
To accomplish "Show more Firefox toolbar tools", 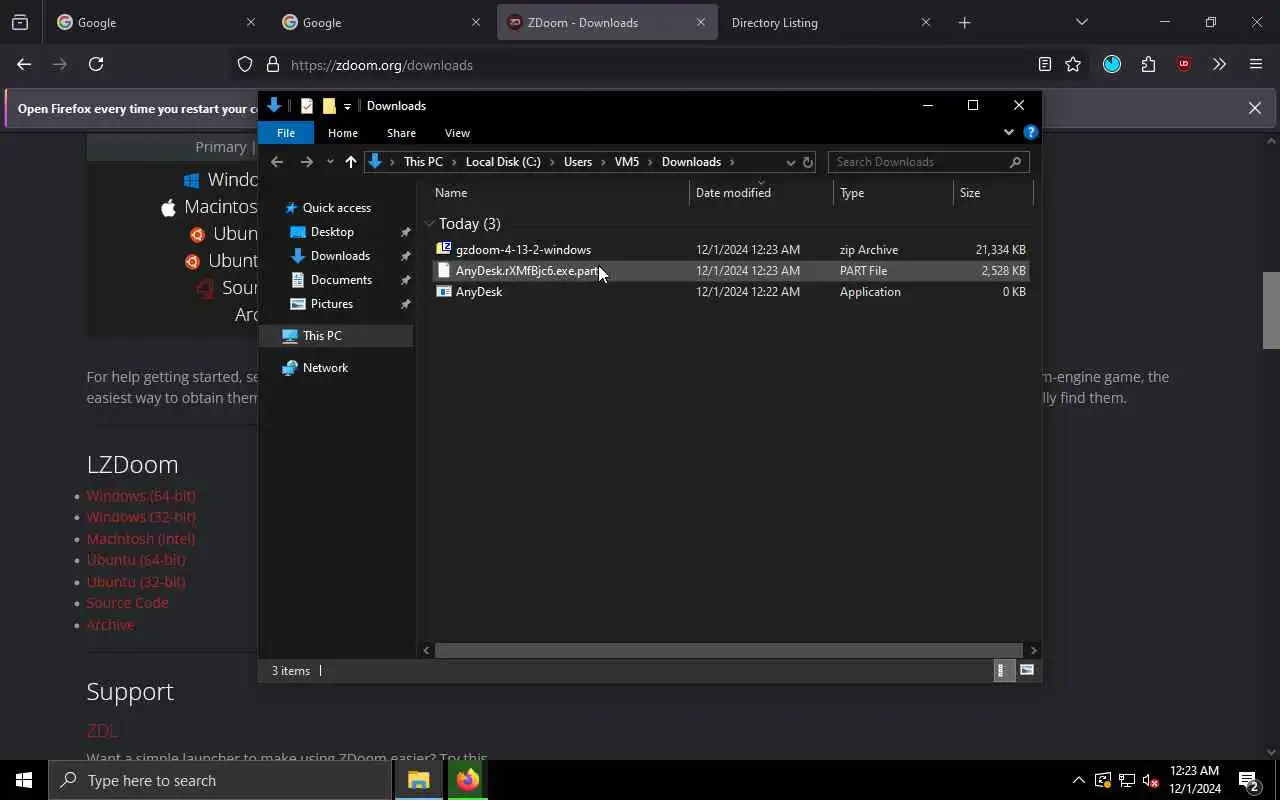I will (1219, 64).
